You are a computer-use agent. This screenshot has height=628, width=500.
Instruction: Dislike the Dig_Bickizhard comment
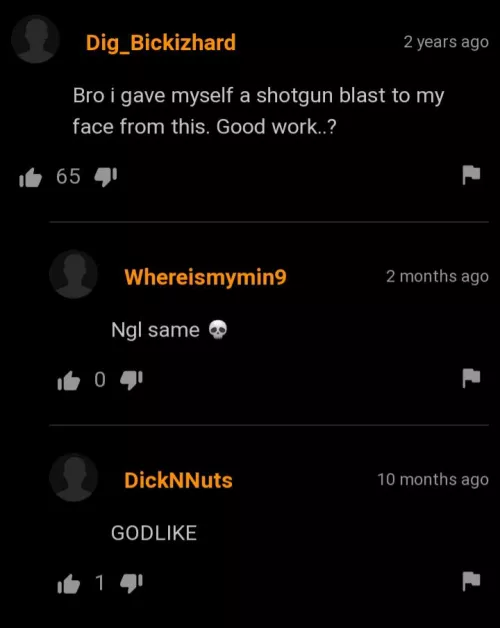tap(105, 177)
